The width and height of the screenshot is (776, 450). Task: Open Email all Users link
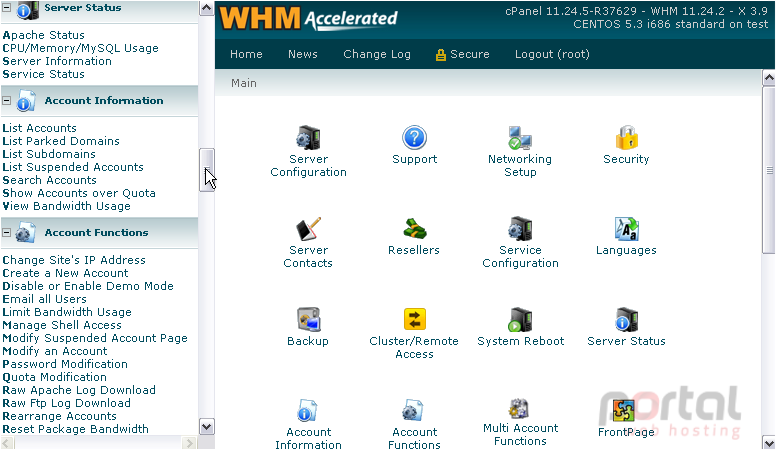(45, 299)
